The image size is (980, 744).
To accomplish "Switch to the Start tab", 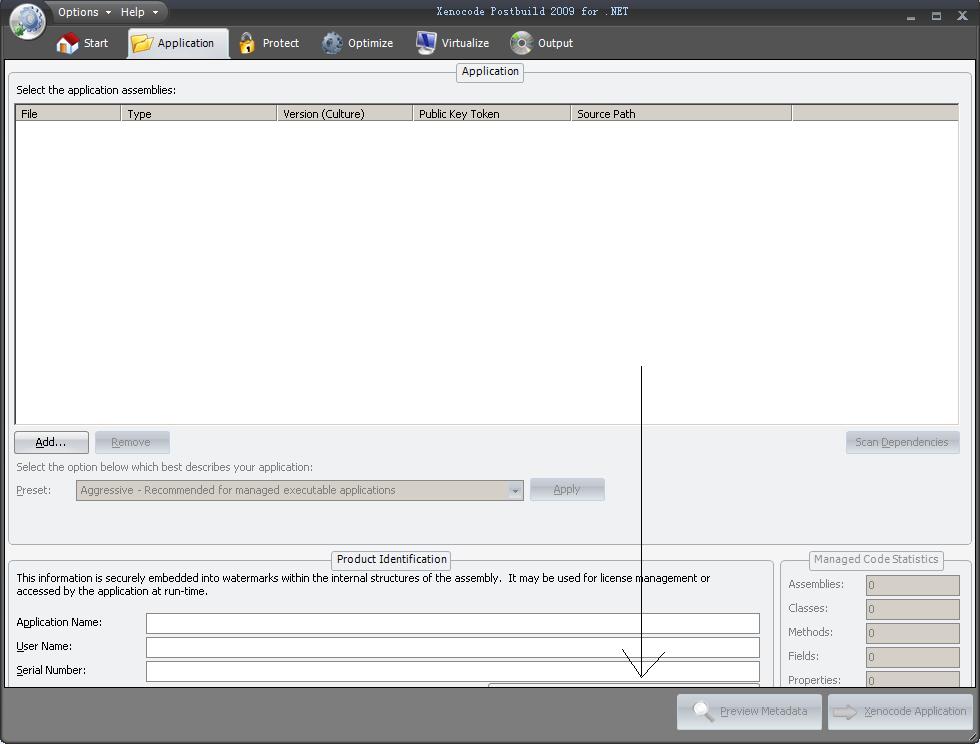I will 82,43.
